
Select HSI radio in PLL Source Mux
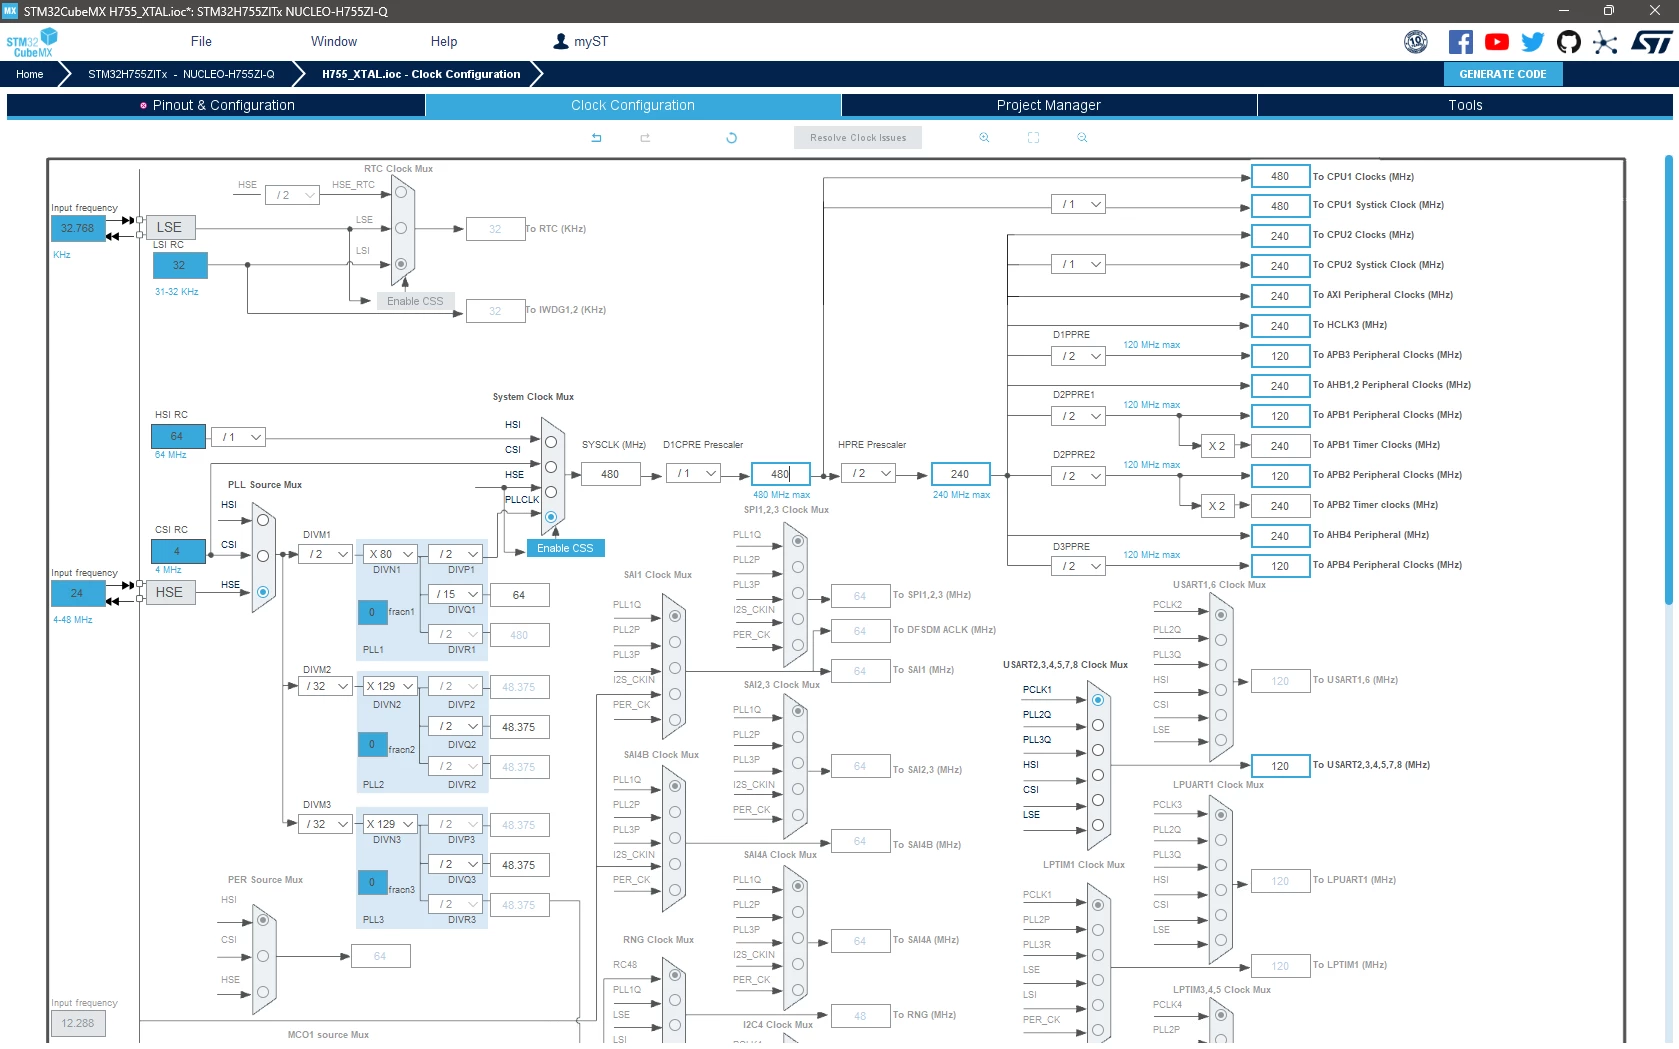[263, 520]
